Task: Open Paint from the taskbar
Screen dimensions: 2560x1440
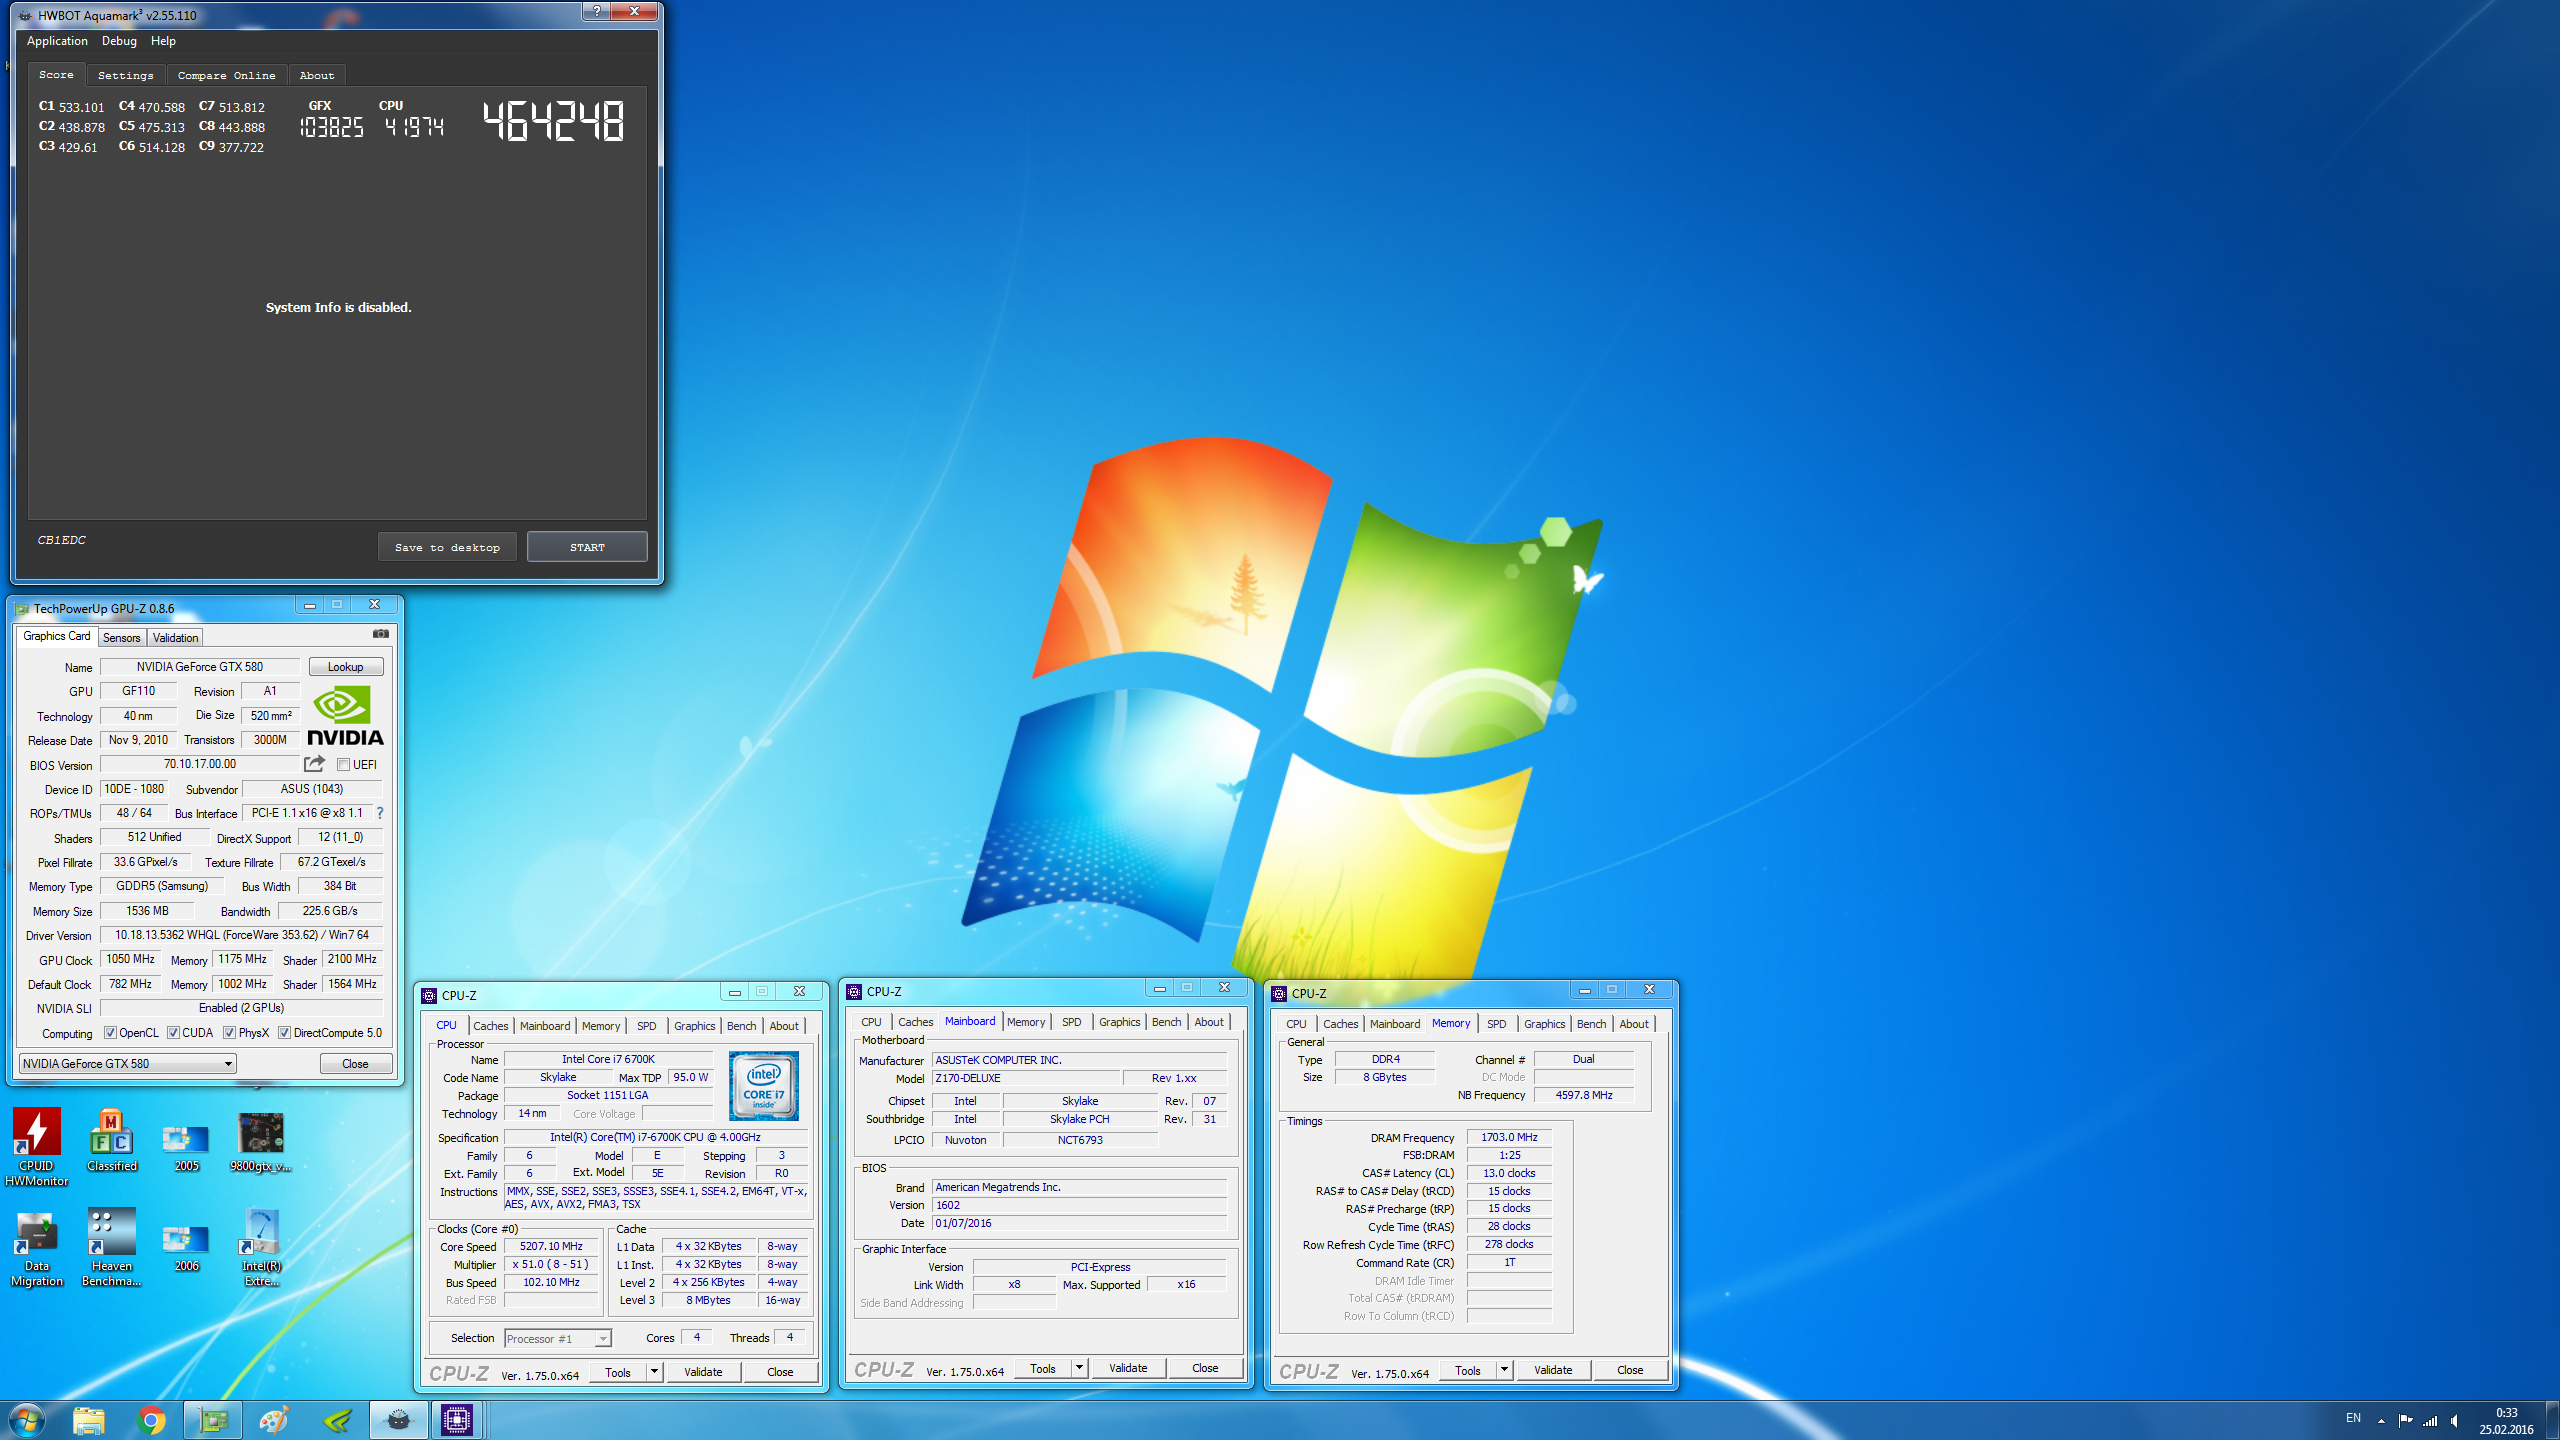Action: click(x=274, y=1420)
